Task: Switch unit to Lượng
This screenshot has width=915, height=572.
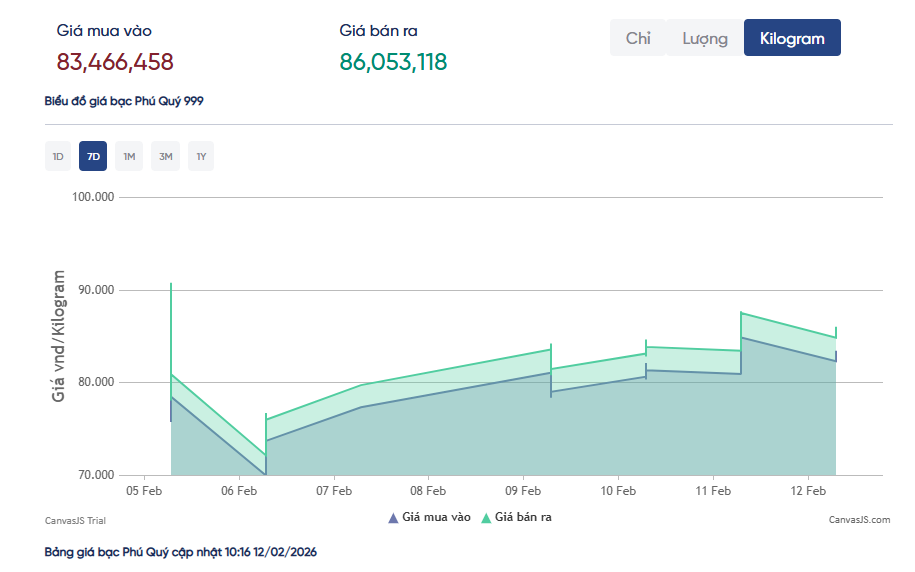Action: 705,38
